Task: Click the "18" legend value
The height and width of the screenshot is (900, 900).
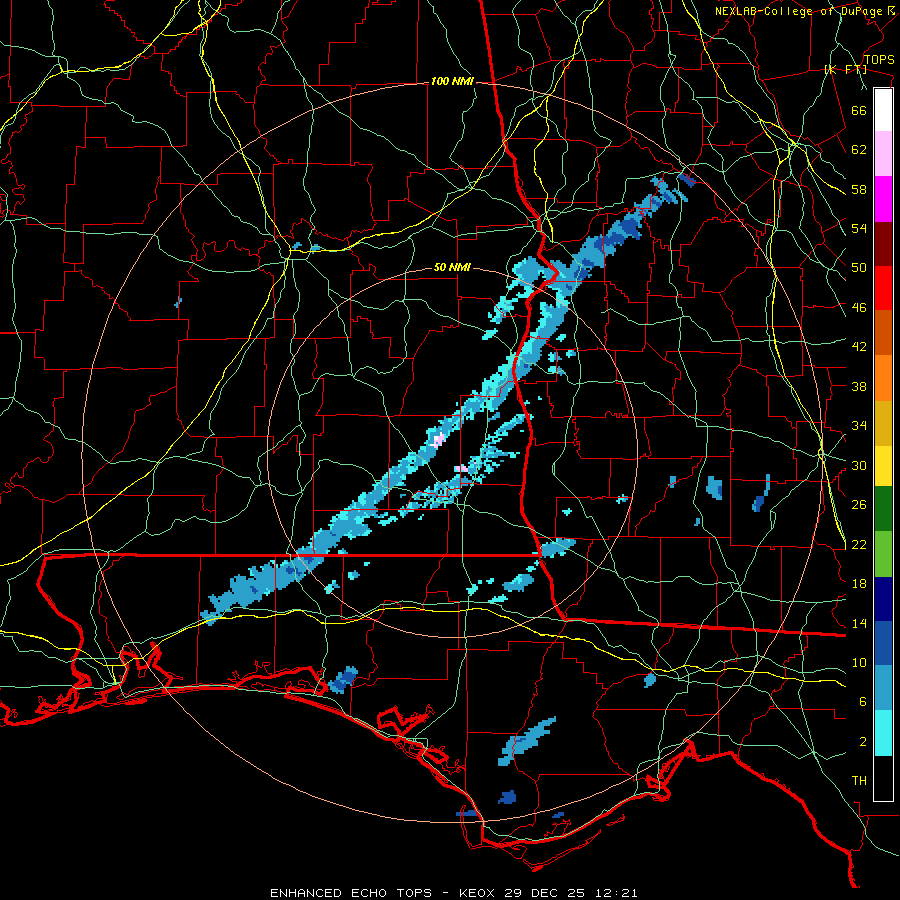Action: [859, 584]
